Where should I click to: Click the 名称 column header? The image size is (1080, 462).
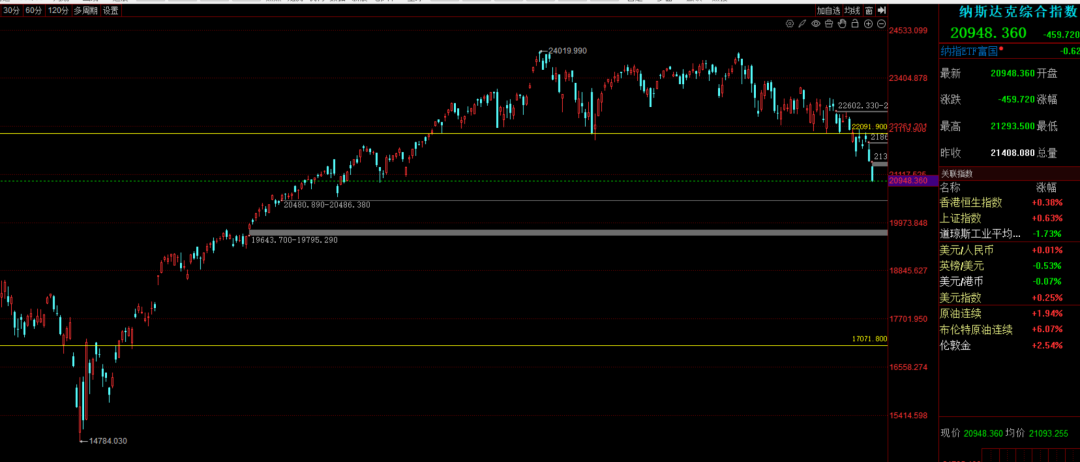[950, 187]
